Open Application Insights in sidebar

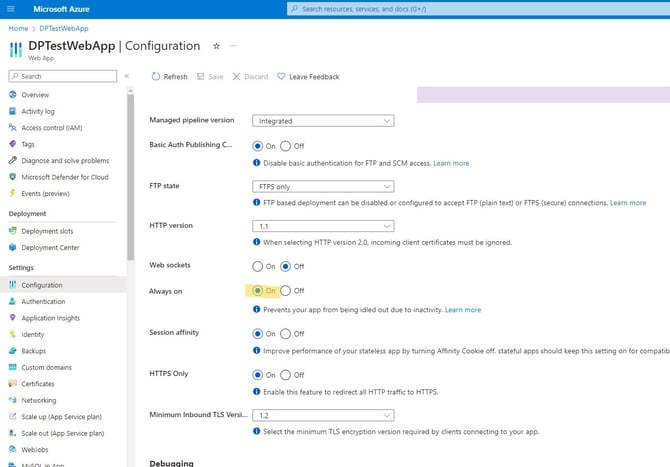50,318
